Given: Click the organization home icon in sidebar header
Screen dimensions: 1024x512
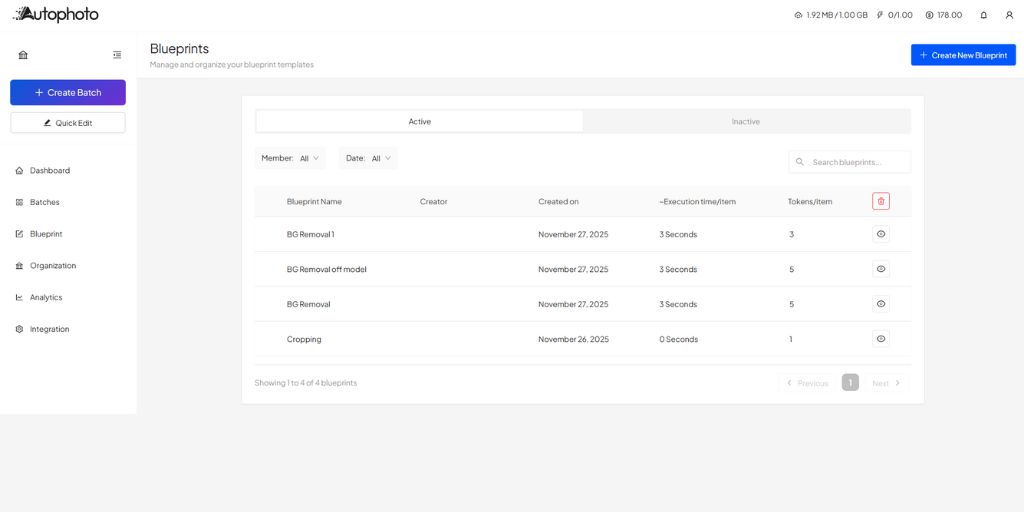Looking at the screenshot, I should pyautogui.click(x=24, y=55).
